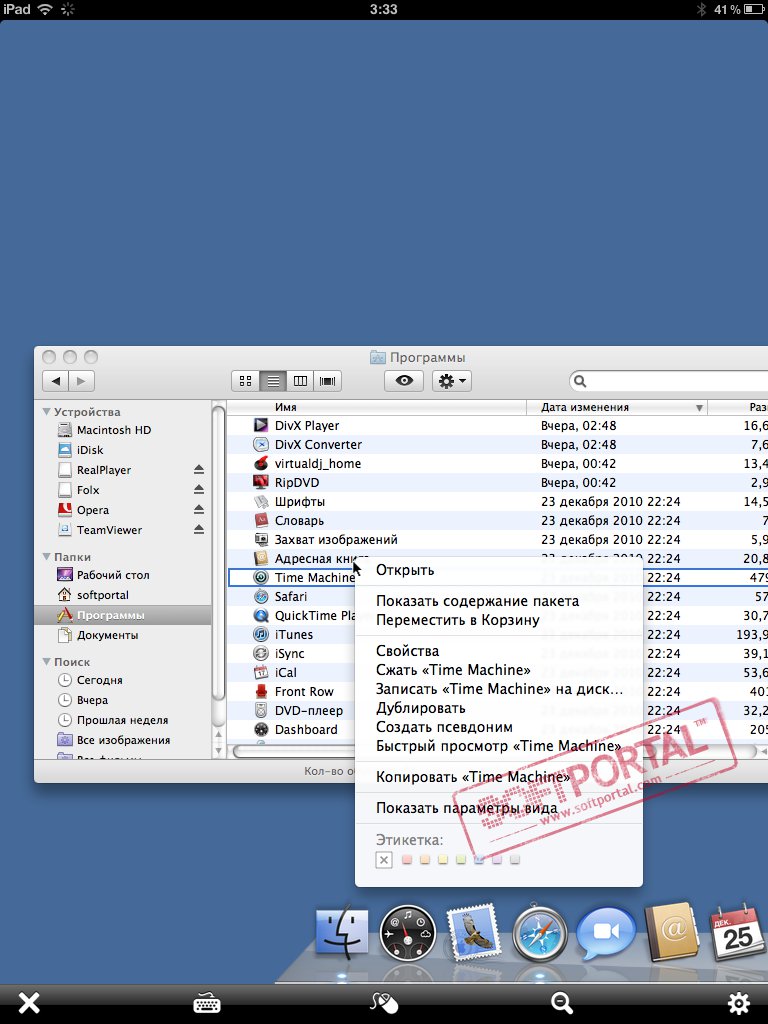
Task: Click the Finder search field
Action: point(669,381)
